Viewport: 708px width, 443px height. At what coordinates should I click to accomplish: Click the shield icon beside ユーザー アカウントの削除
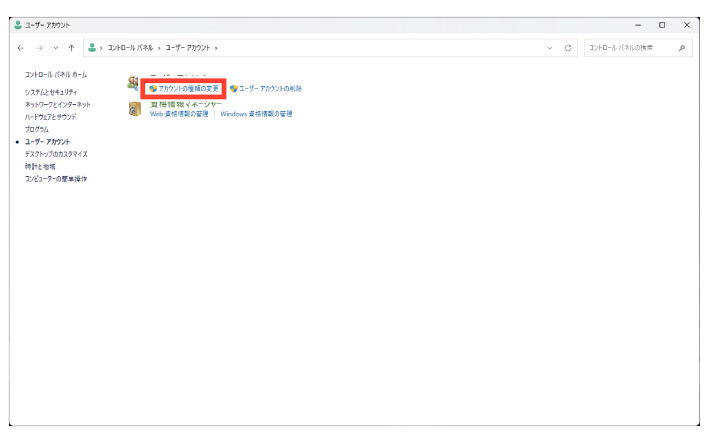(234, 89)
